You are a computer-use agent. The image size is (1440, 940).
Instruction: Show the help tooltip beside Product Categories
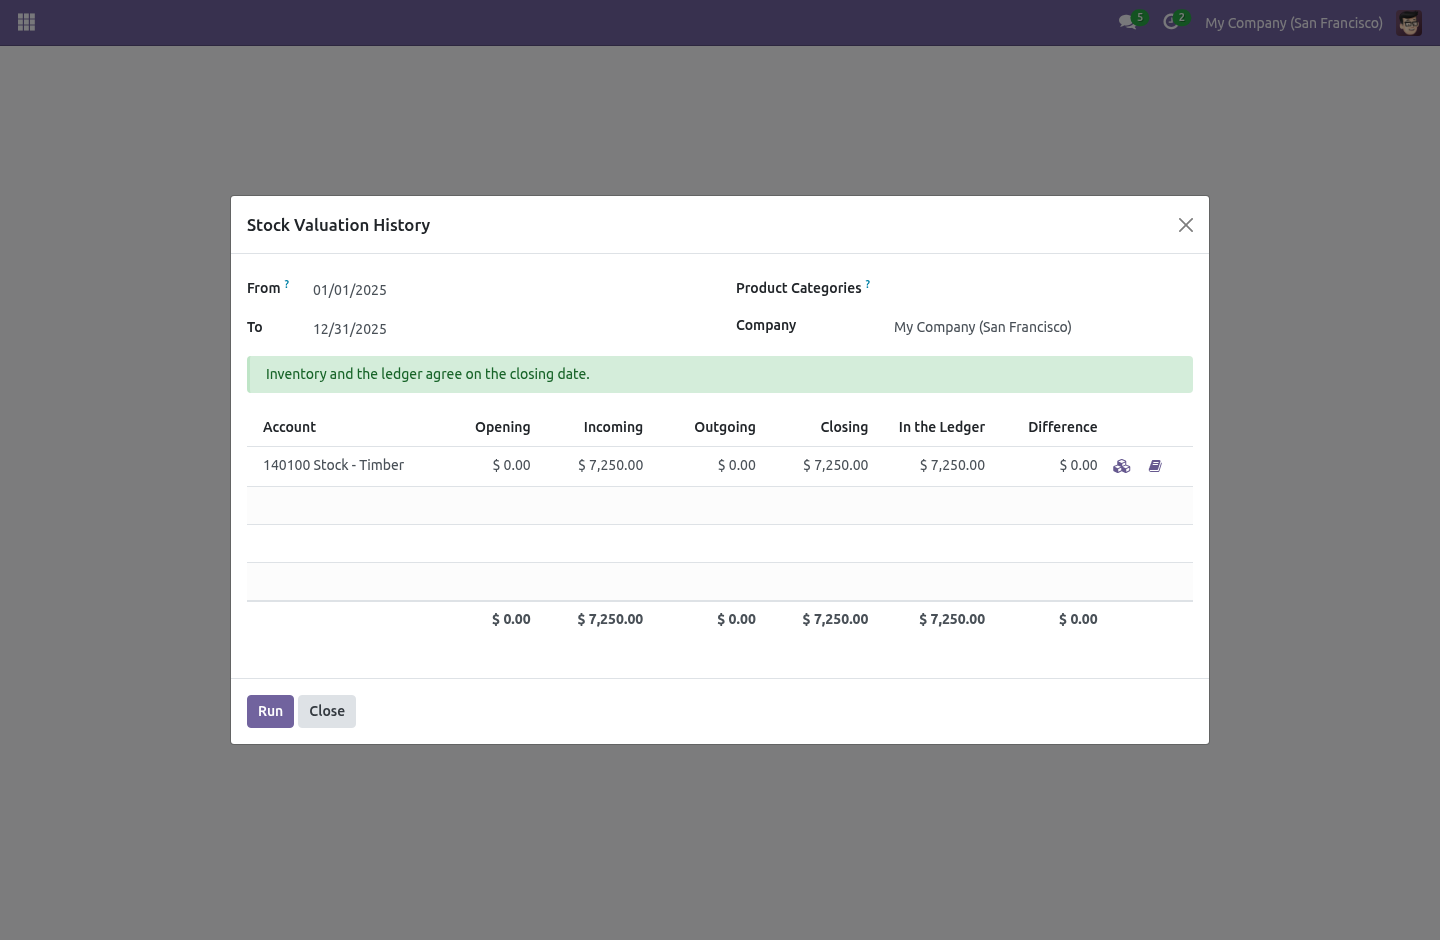tap(868, 284)
